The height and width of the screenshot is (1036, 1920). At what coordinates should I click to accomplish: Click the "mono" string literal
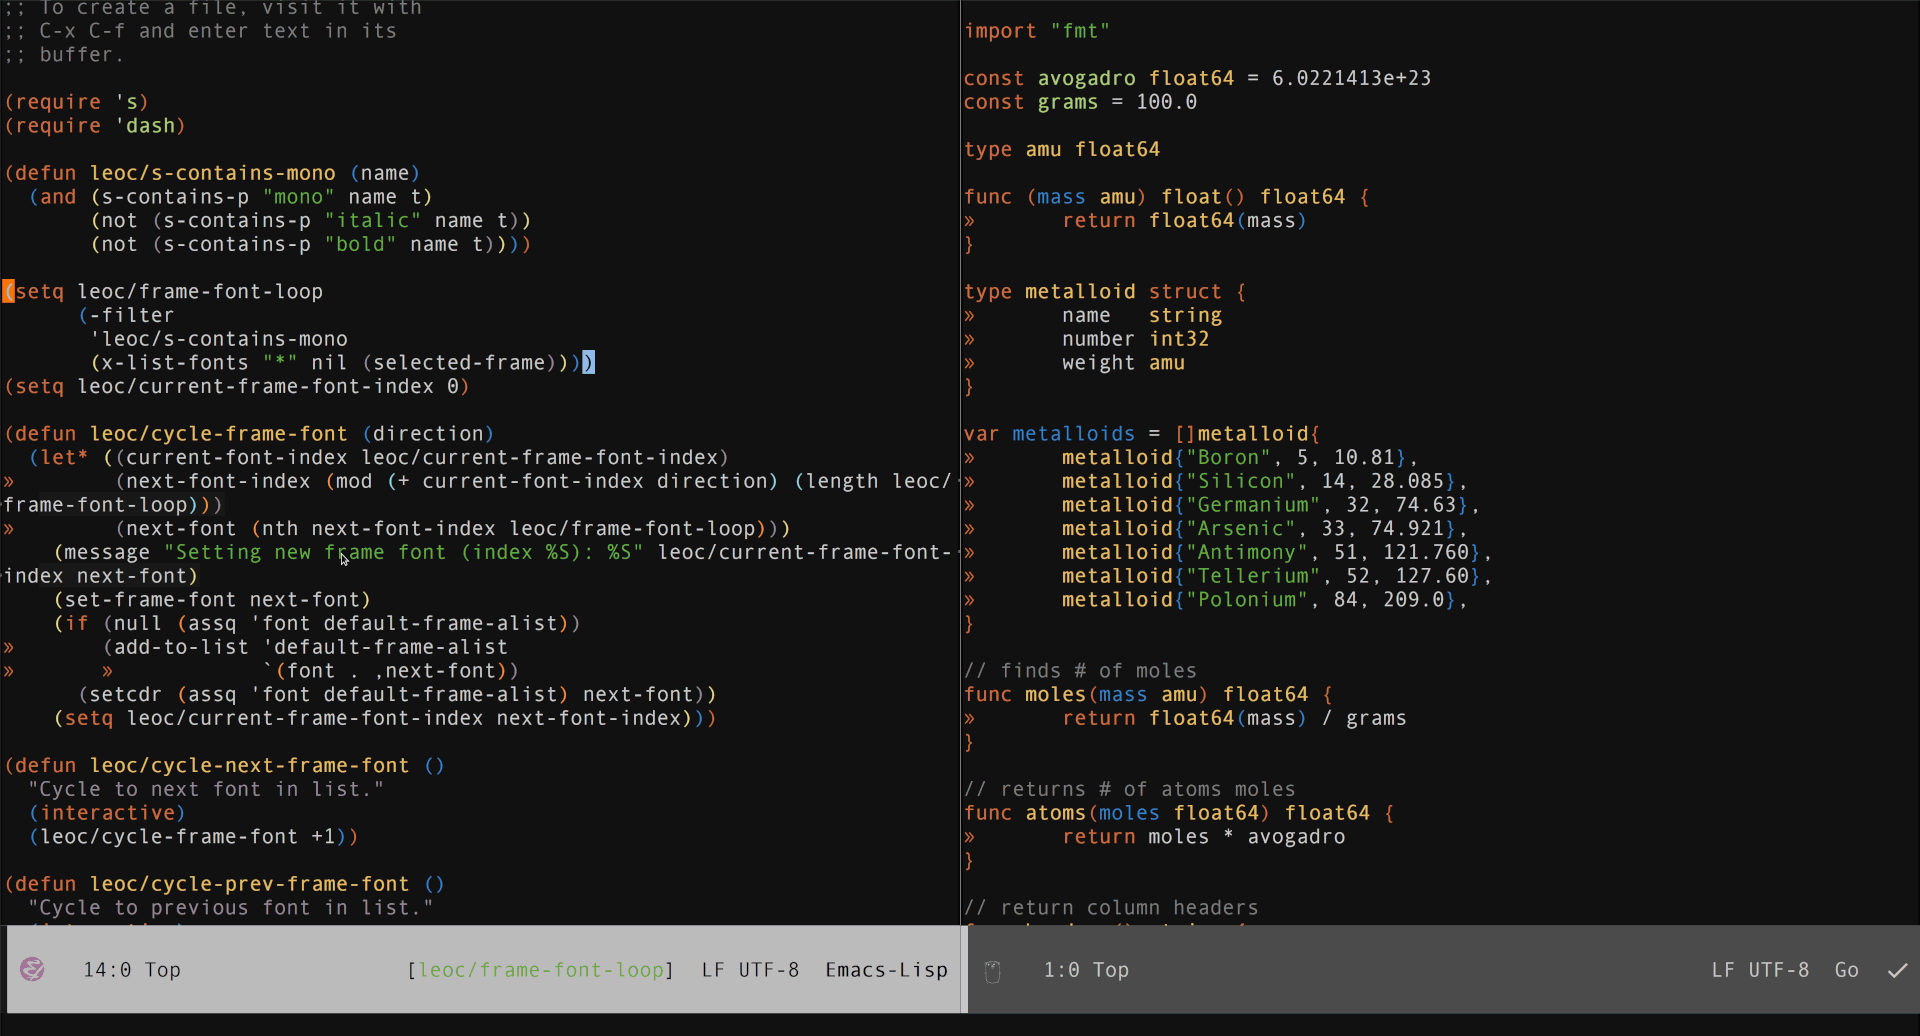(x=298, y=197)
